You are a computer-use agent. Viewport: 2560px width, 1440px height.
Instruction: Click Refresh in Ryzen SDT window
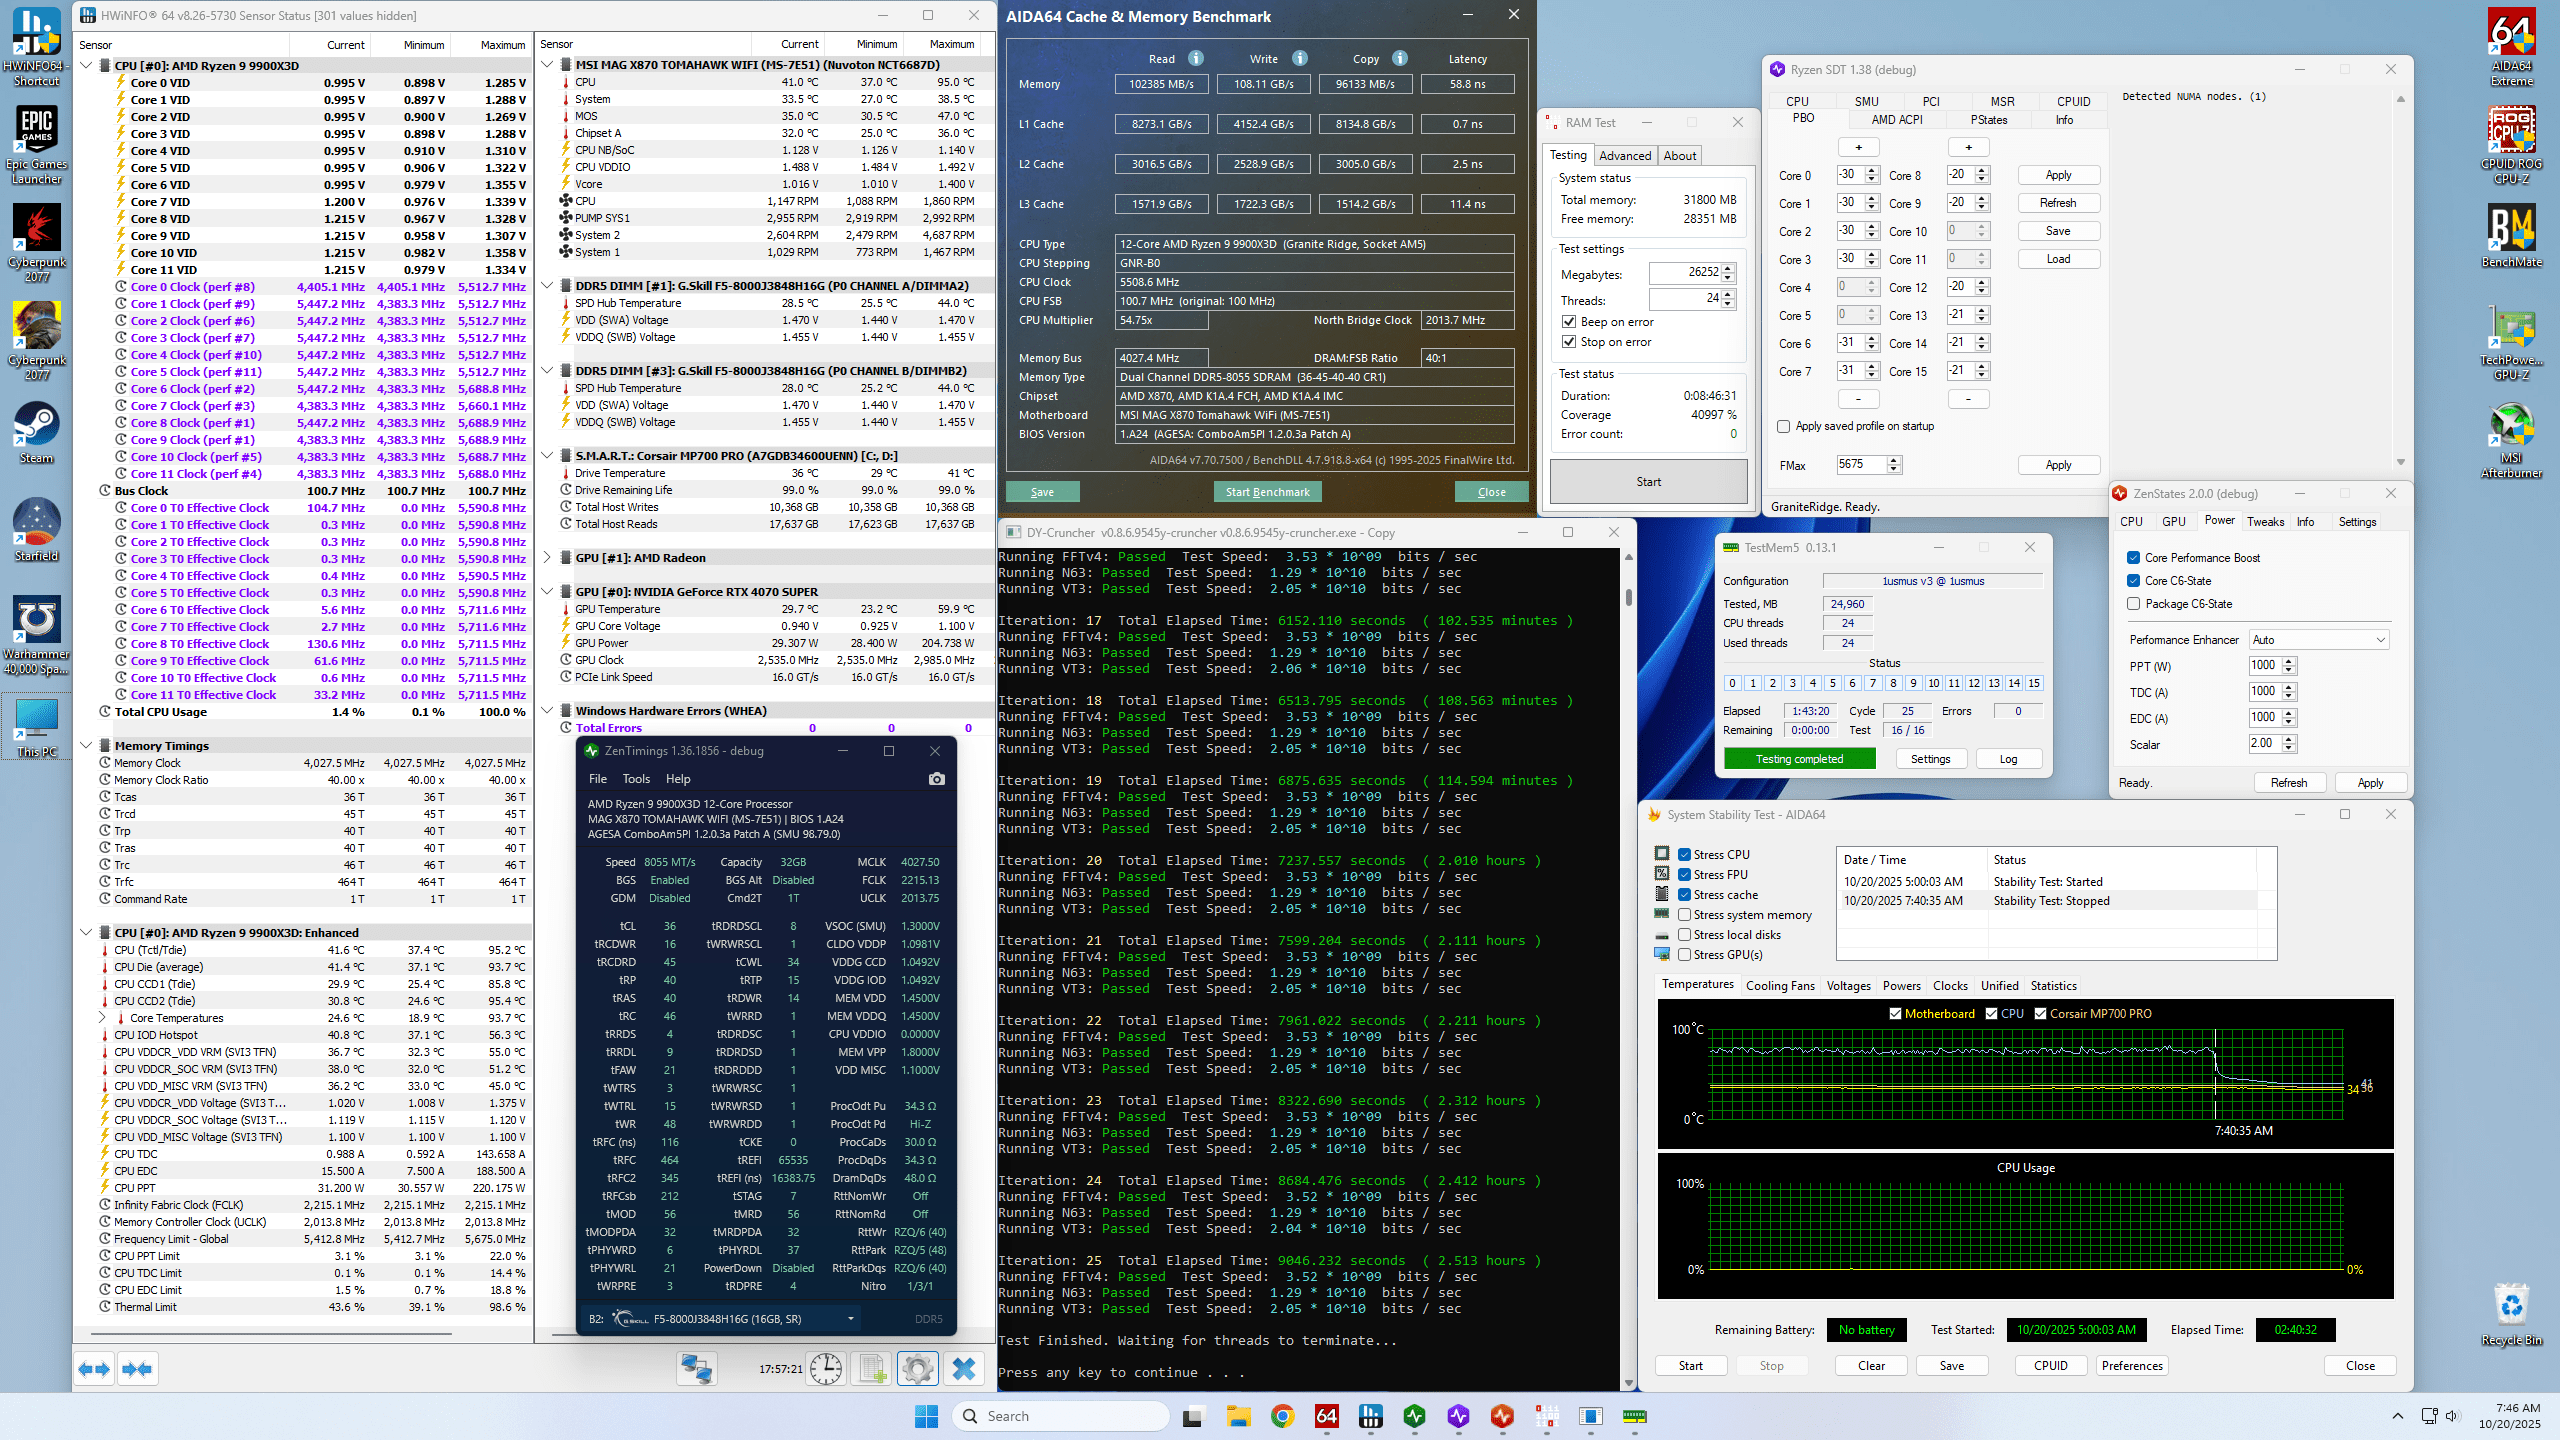coord(2058,203)
